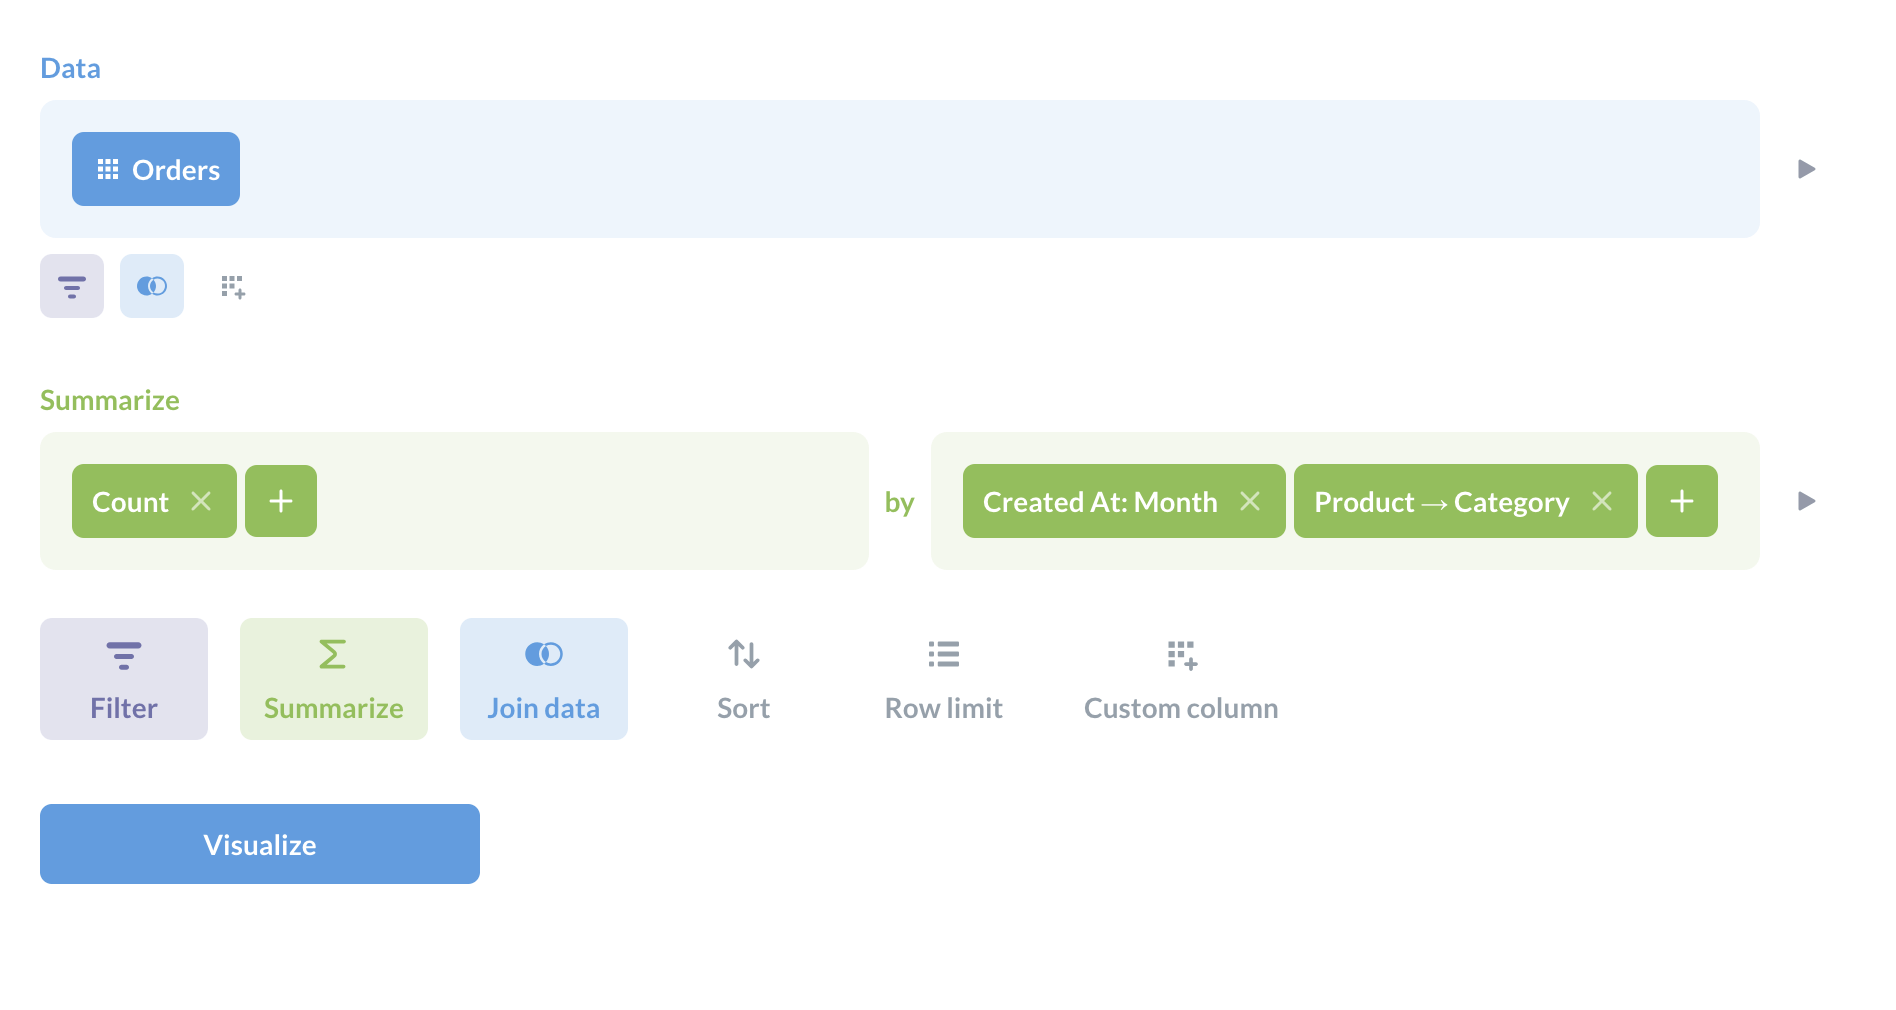1896x1010 pixels.
Task: Open the Orders table selector
Action: click(x=155, y=169)
